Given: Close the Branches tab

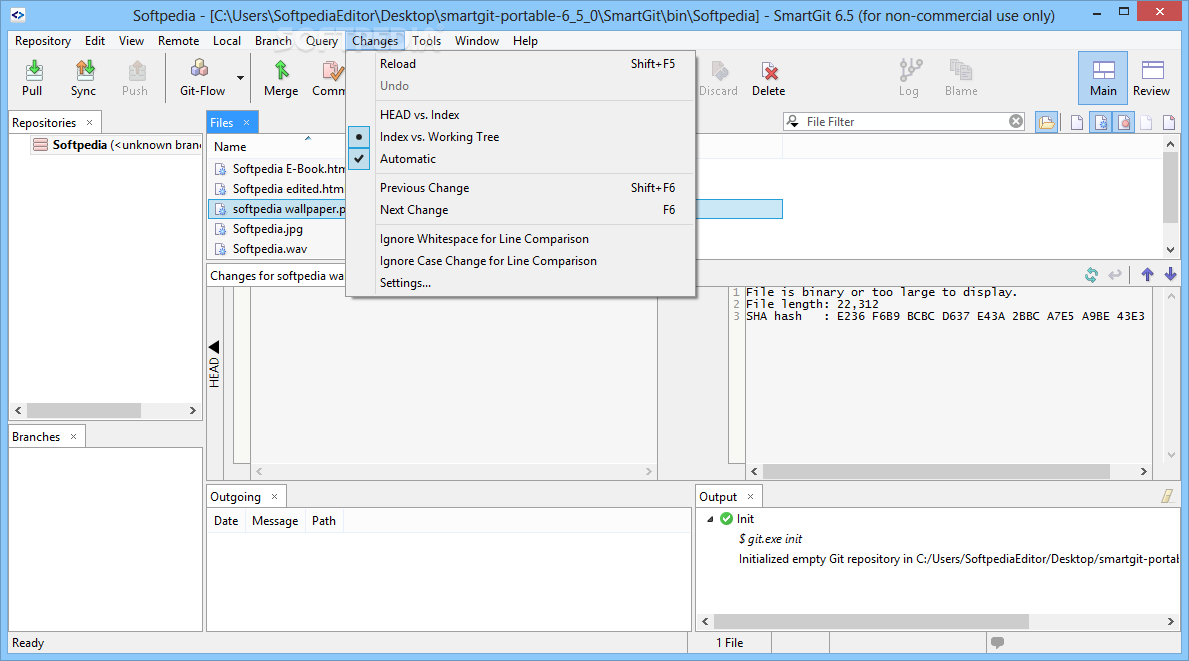Looking at the screenshot, I should (x=74, y=437).
